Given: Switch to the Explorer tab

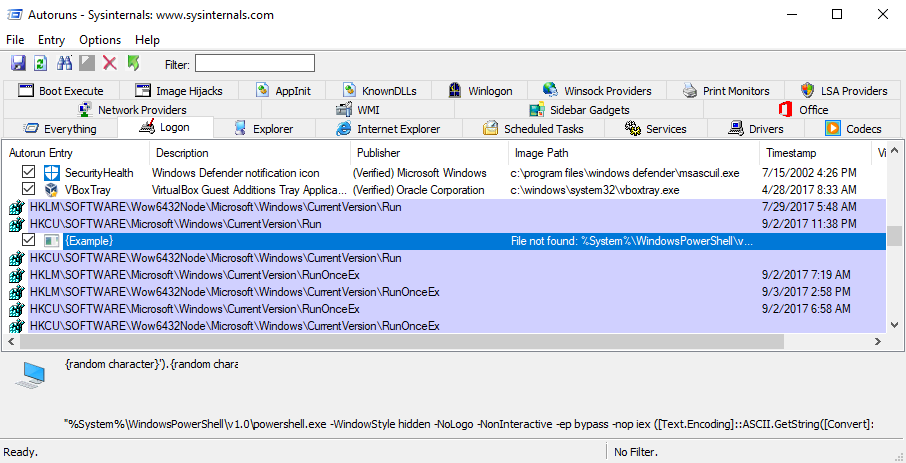Looking at the screenshot, I should point(264,129).
